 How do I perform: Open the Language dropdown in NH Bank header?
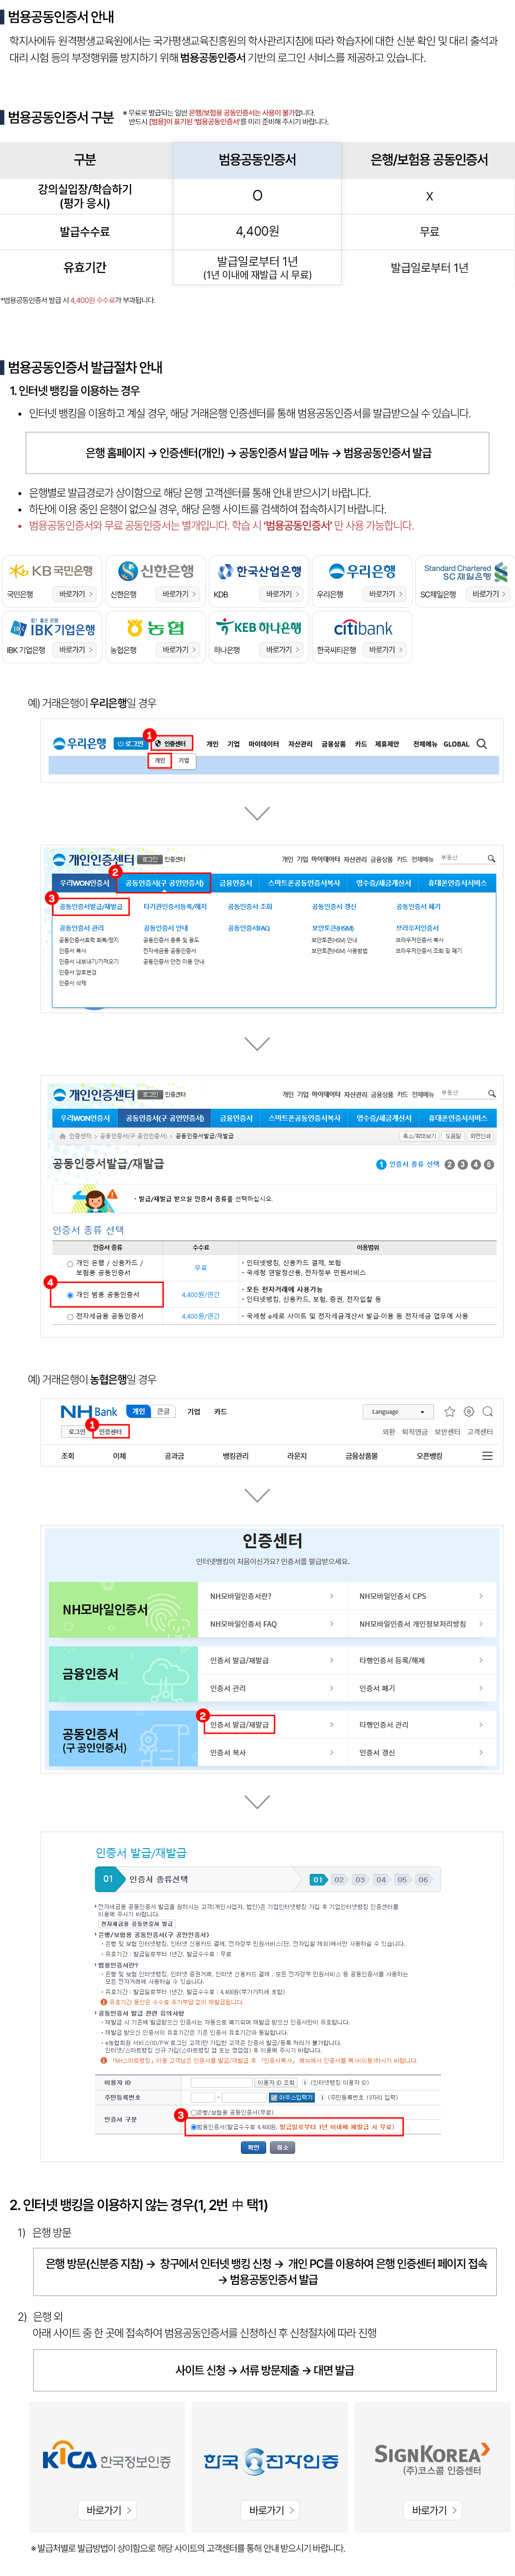click(x=398, y=1411)
